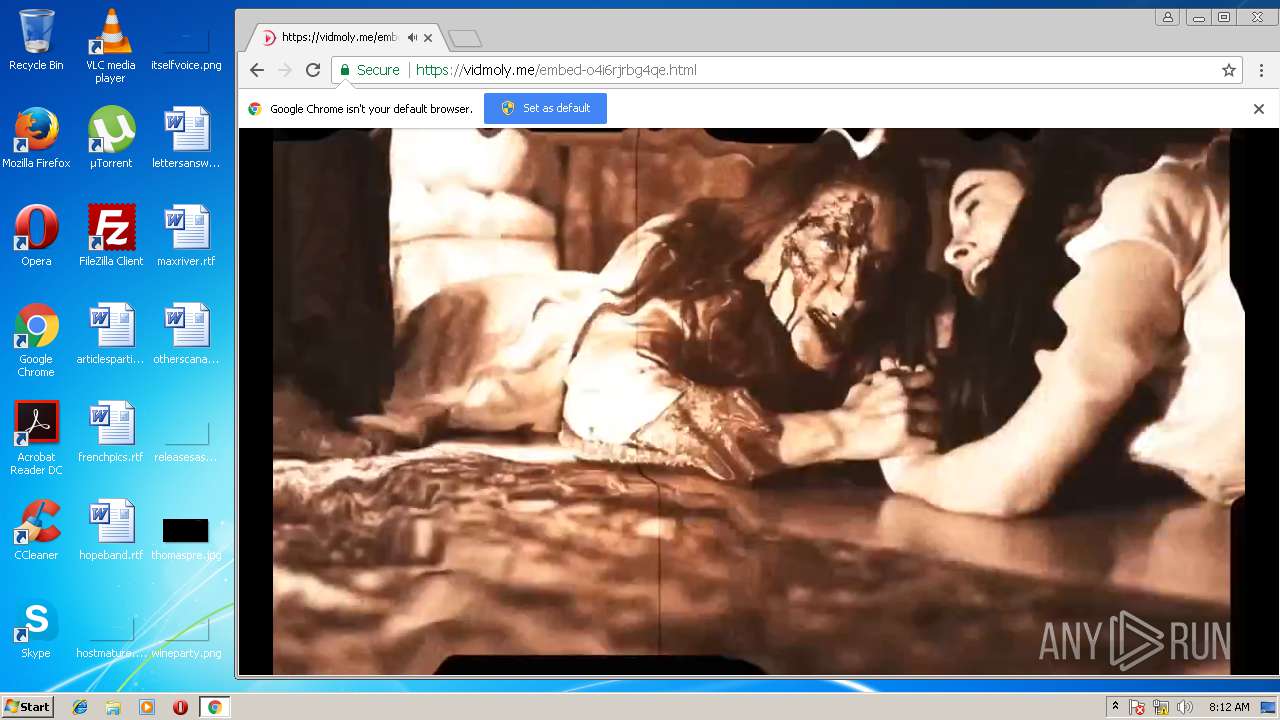
Task: Click the Show desktop button
Action: [x=1269, y=707]
